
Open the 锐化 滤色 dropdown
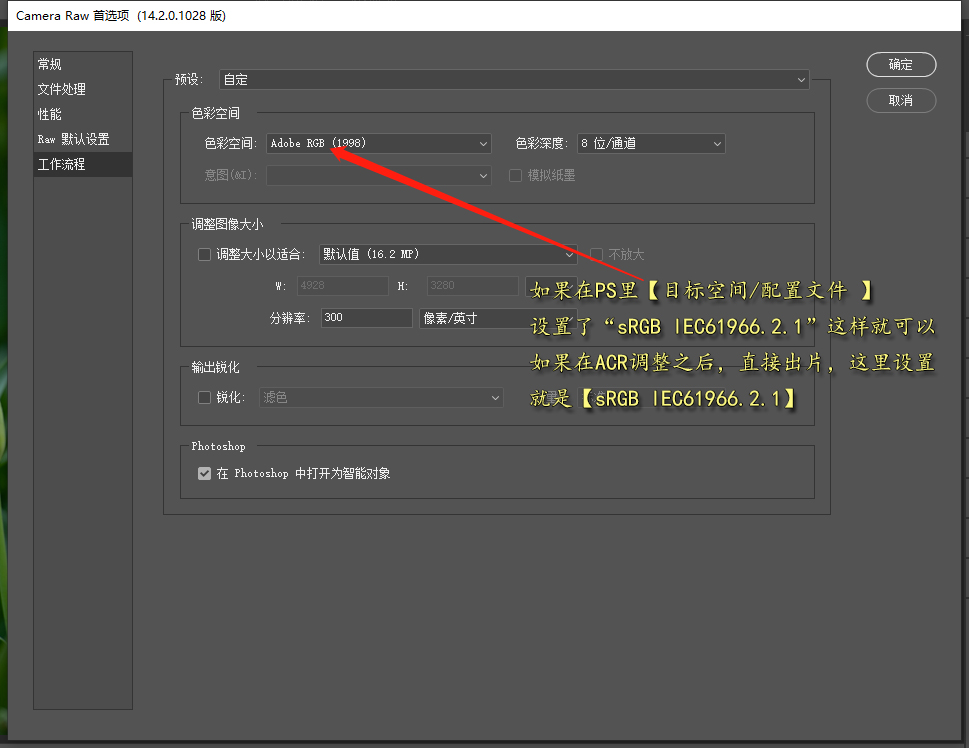381,397
